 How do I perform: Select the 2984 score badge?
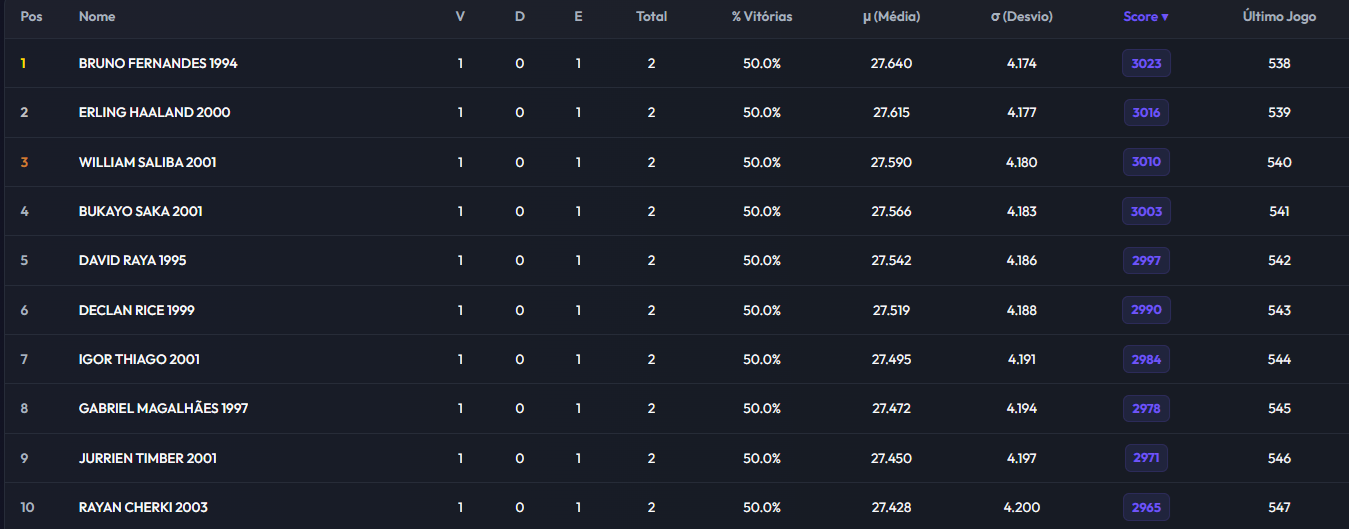[x=1146, y=359]
